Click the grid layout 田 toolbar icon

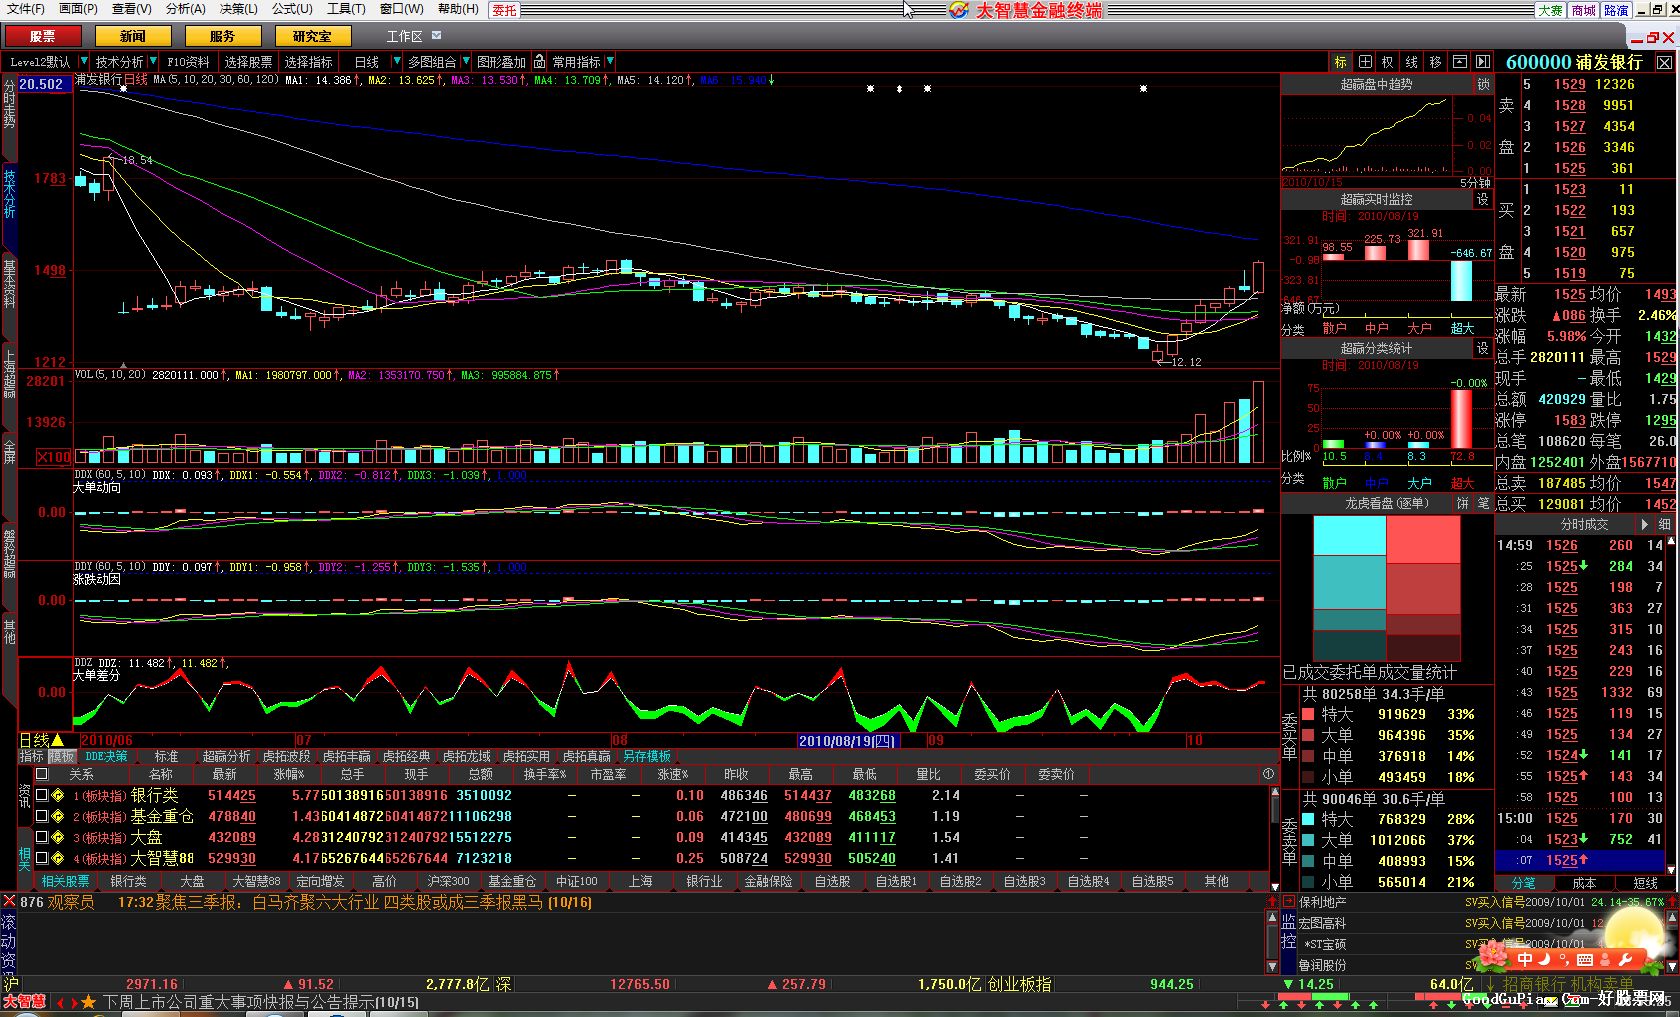pyautogui.click(x=1365, y=62)
